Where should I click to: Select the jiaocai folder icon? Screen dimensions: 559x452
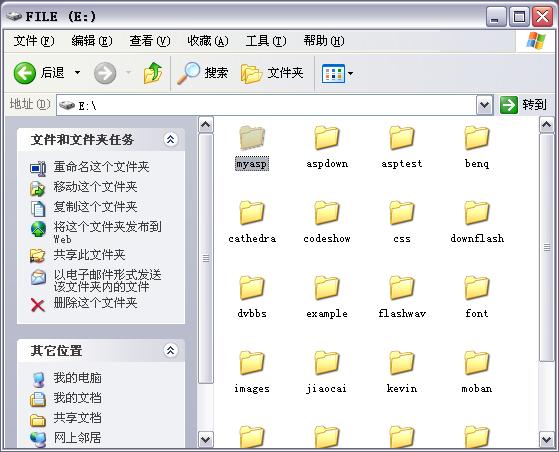click(x=327, y=363)
